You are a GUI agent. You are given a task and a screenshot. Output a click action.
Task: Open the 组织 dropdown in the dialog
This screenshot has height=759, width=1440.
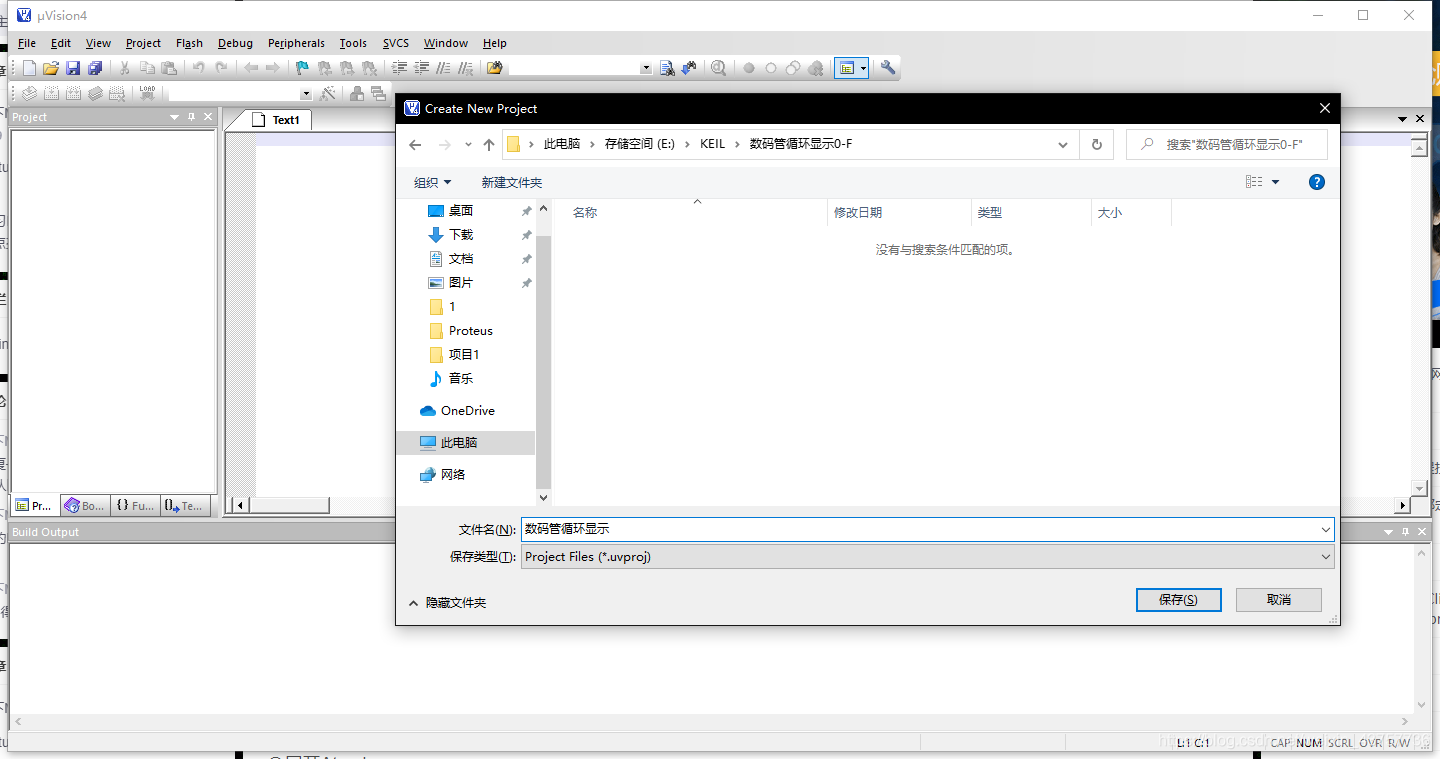(x=433, y=182)
